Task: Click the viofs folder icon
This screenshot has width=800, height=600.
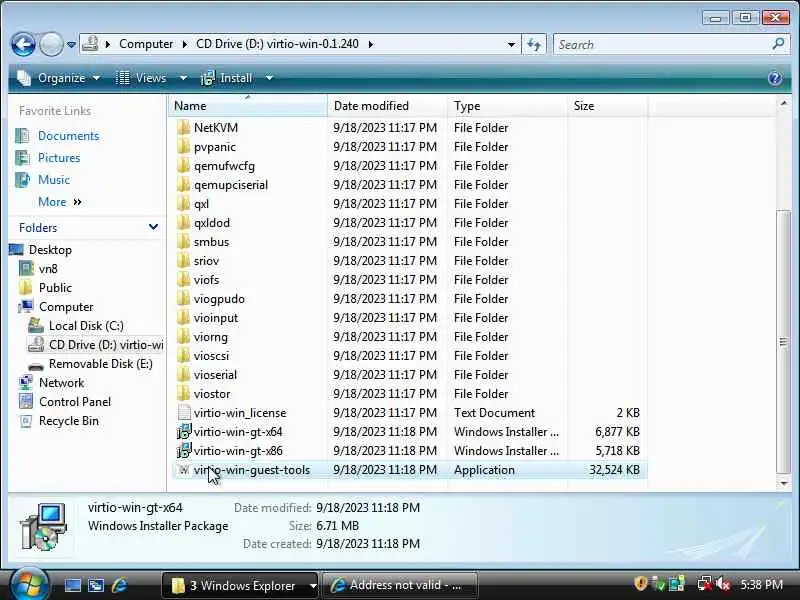Action: 184,280
